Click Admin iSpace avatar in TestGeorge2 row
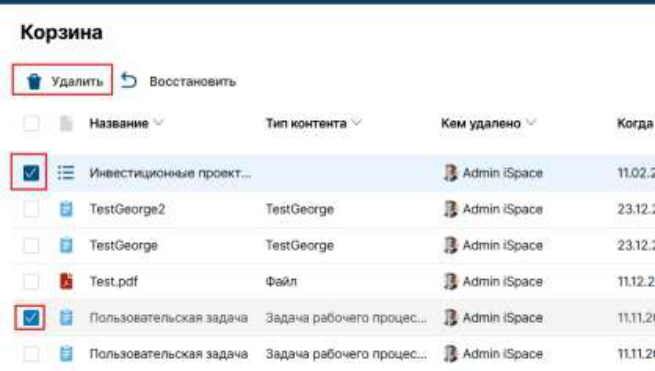The image size is (655, 371). [x=450, y=209]
